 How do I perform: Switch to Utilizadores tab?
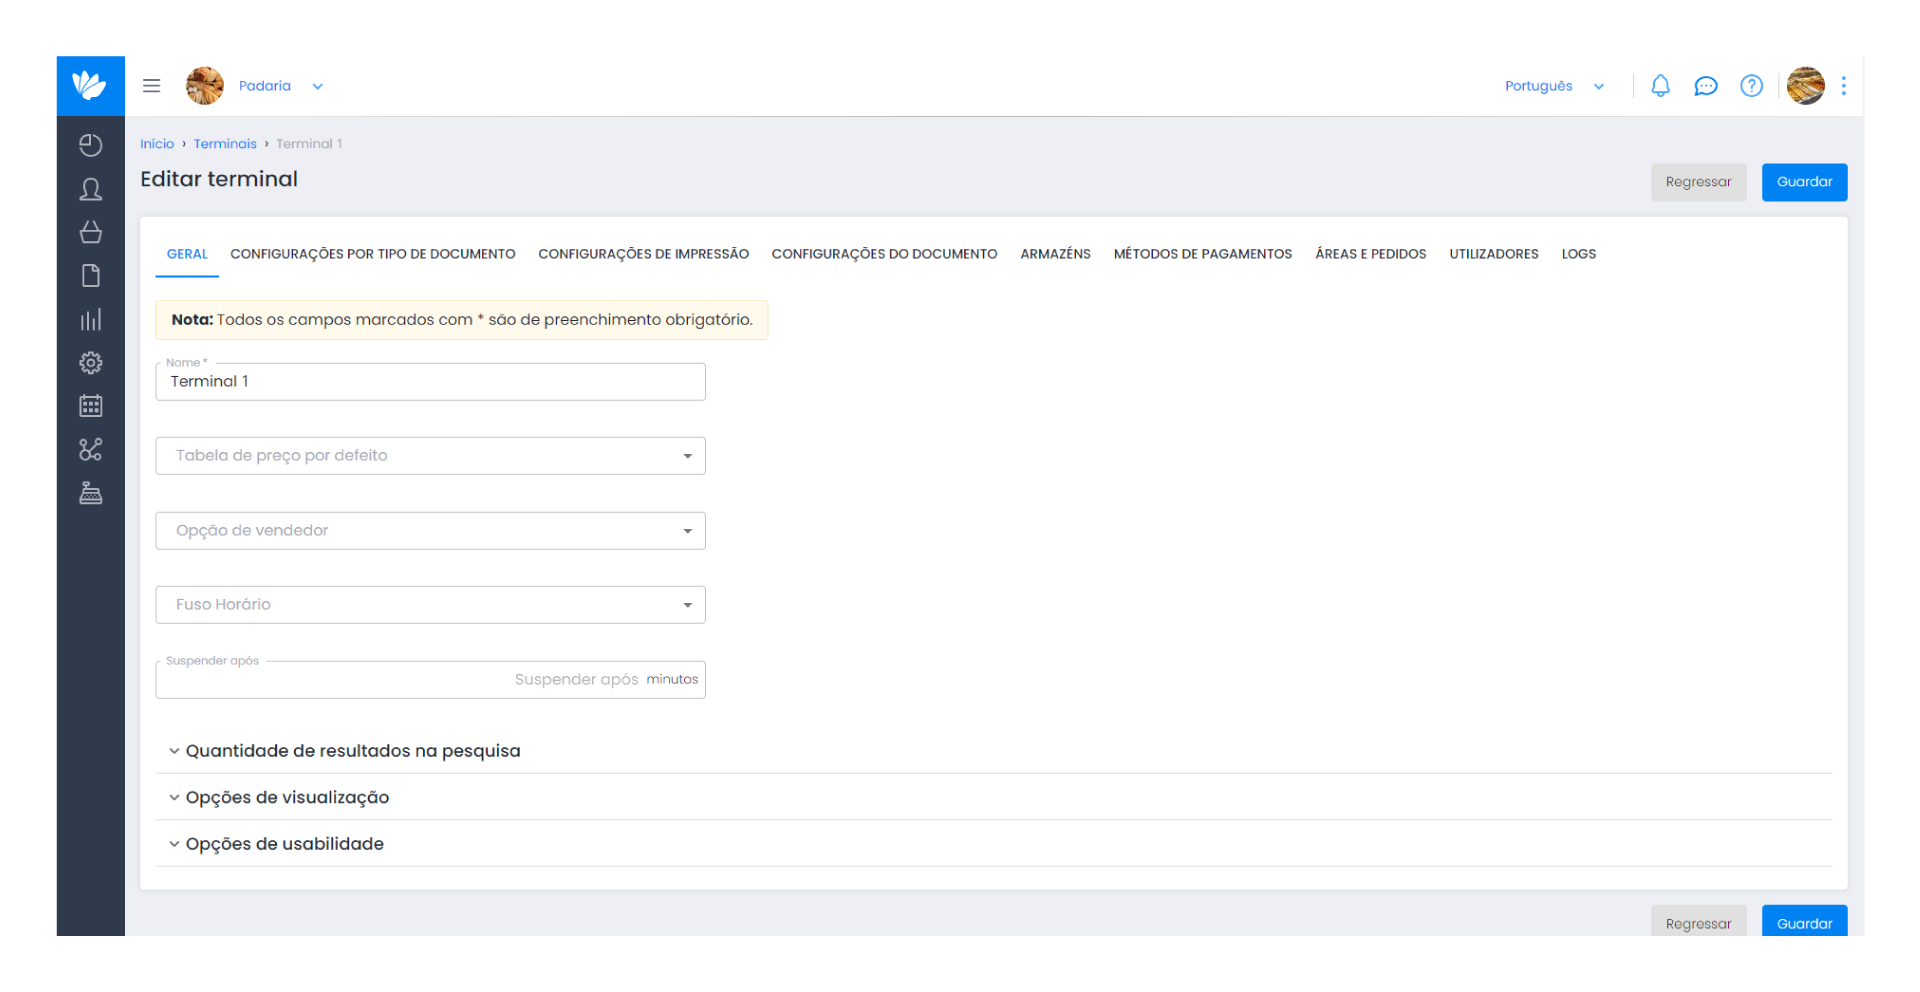pos(1494,254)
